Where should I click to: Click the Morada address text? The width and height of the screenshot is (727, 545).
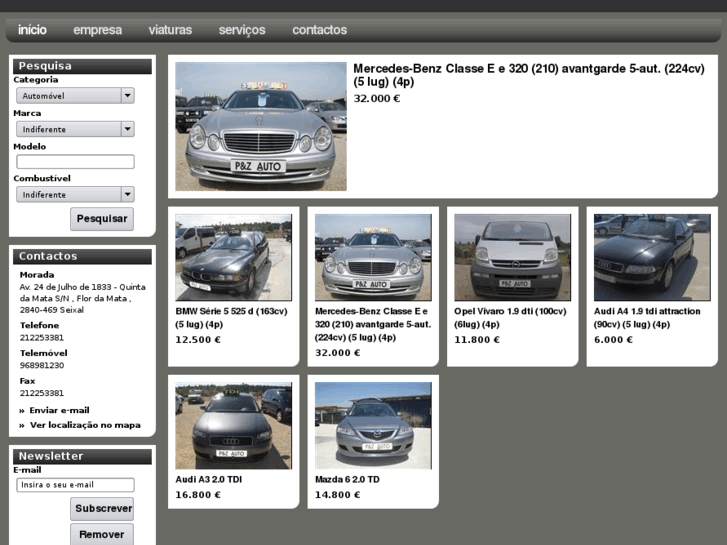click(x=83, y=299)
